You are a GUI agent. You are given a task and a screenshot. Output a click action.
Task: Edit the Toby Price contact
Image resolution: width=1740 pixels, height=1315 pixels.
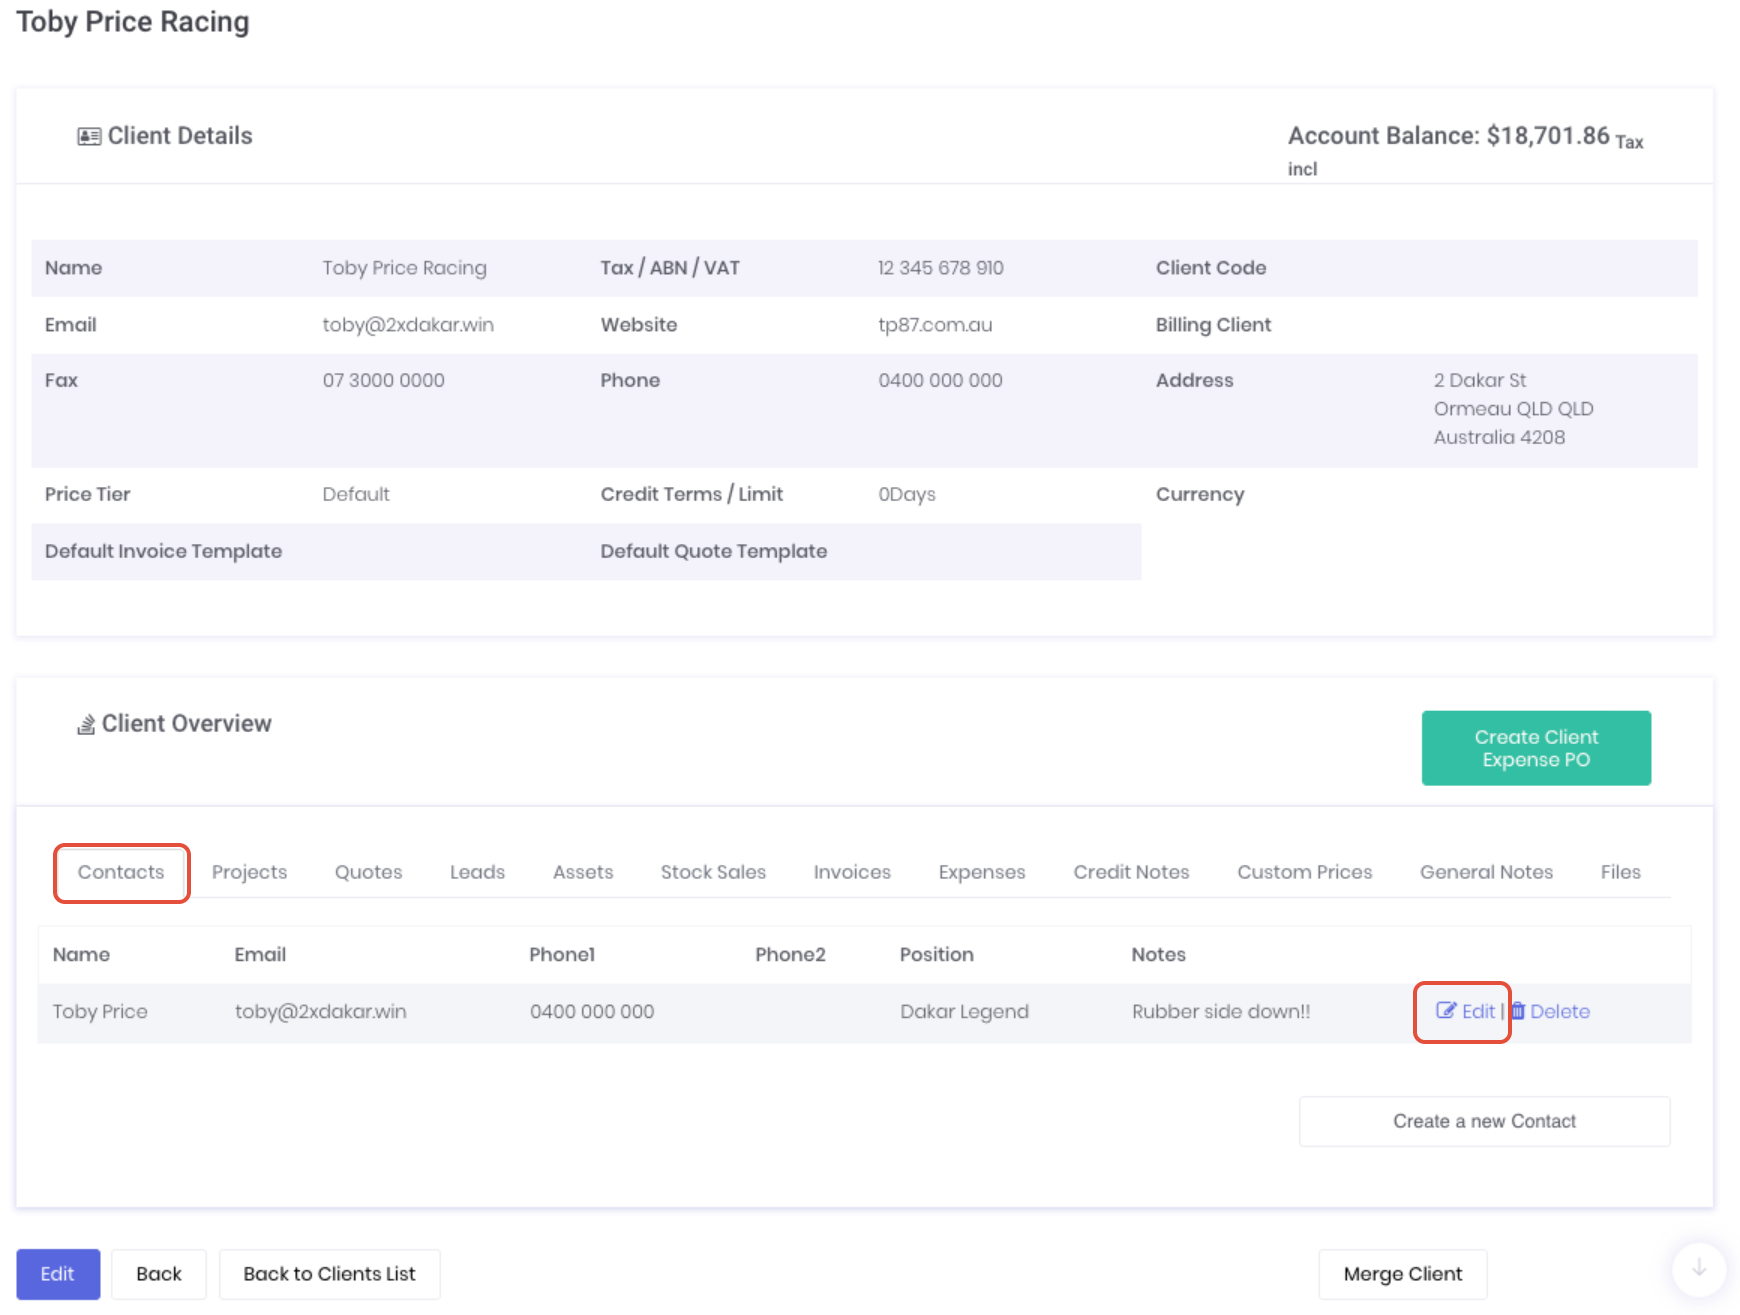[x=1466, y=1011]
